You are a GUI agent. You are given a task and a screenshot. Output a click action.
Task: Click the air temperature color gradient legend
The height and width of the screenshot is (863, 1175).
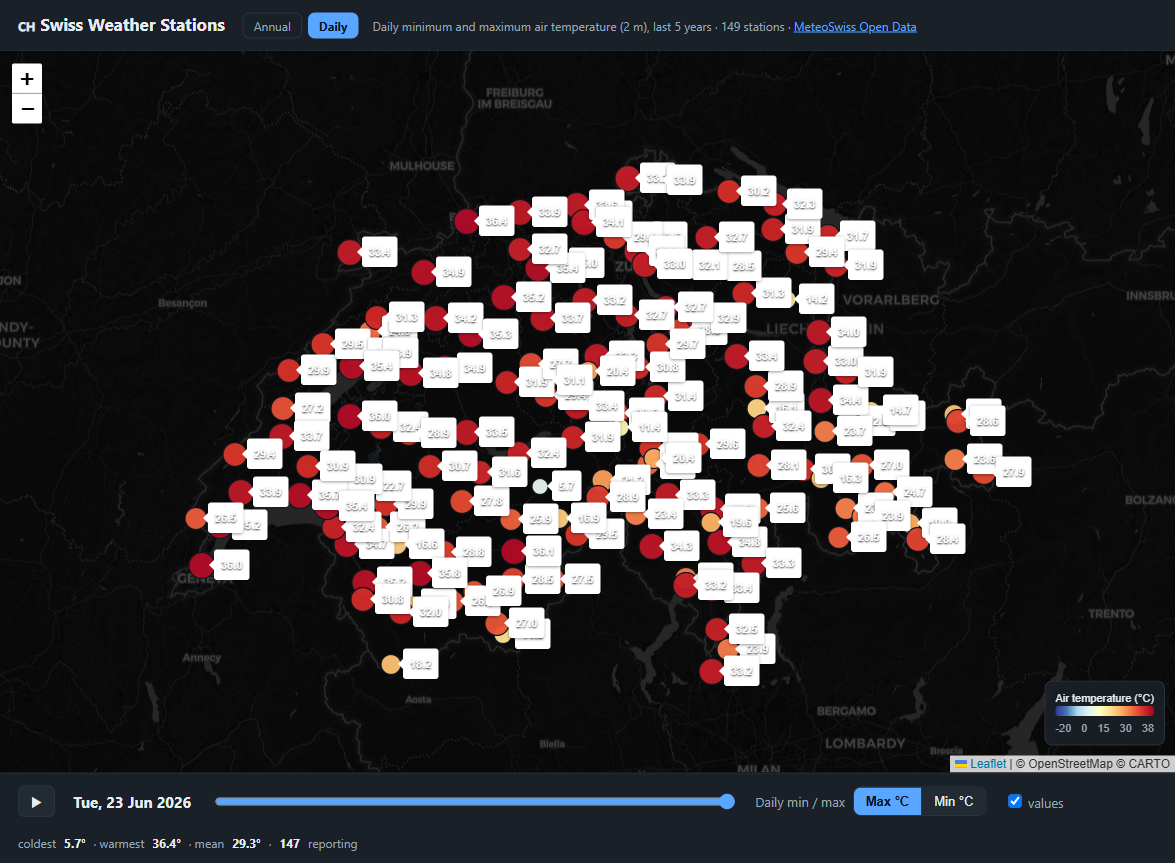(x=1105, y=711)
